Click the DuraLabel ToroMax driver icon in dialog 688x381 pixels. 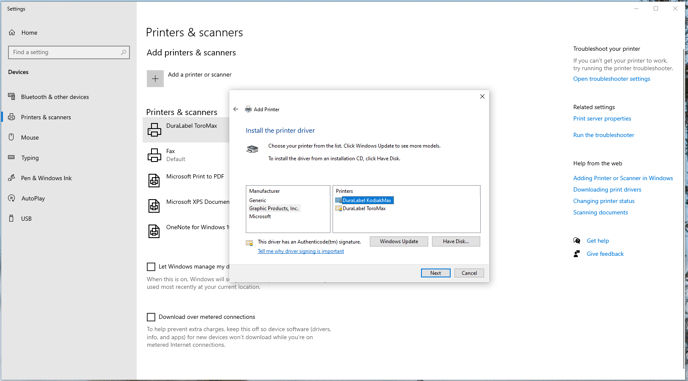point(338,208)
